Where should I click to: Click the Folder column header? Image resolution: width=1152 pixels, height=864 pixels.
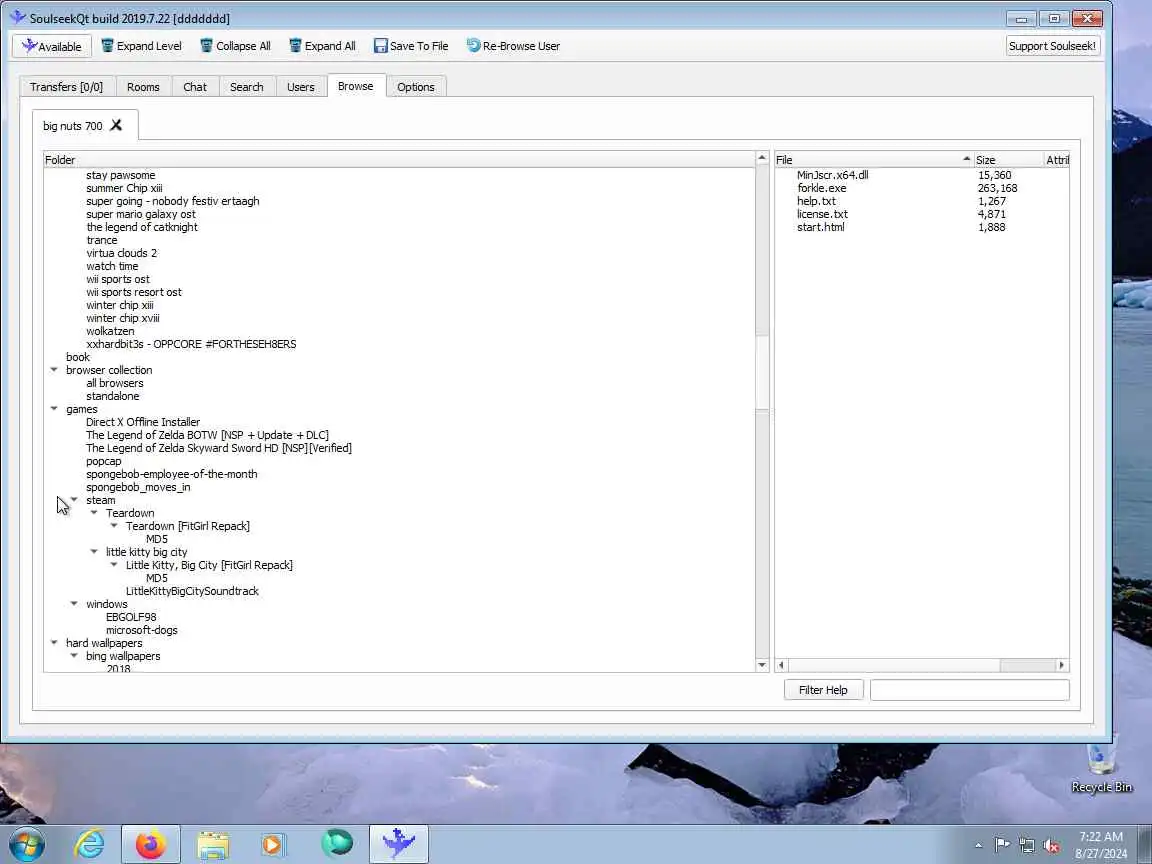coord(399,159)
